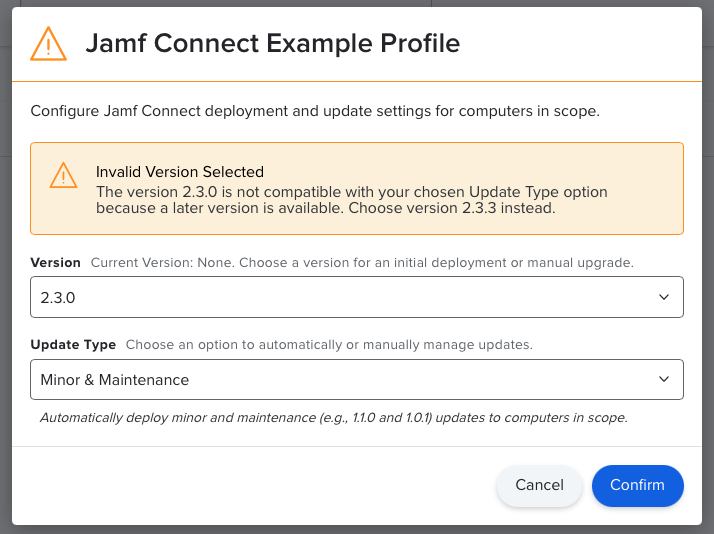
Task: Click the Version field label
Action: point(56,263)
